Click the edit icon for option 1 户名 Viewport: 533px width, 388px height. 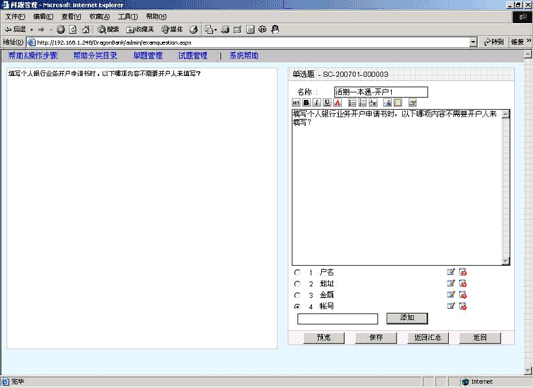pos(451,272)
